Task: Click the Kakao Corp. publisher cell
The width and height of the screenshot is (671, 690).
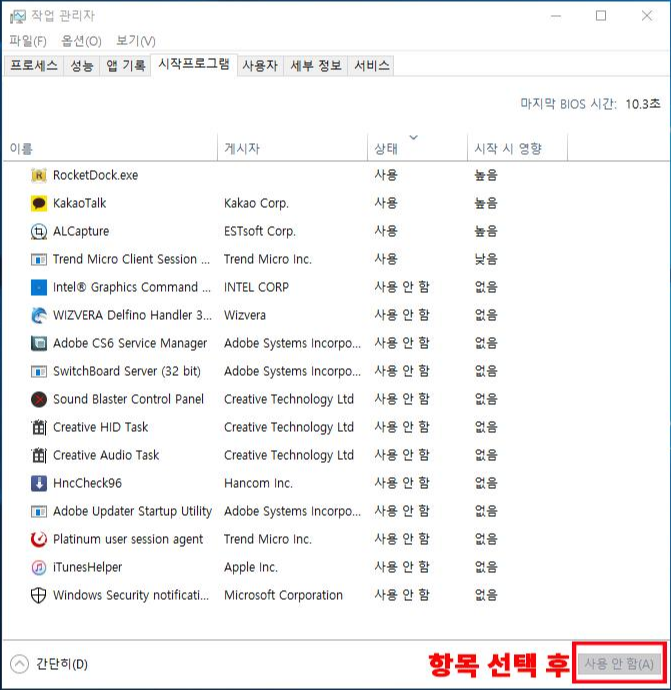Action: 256,203
